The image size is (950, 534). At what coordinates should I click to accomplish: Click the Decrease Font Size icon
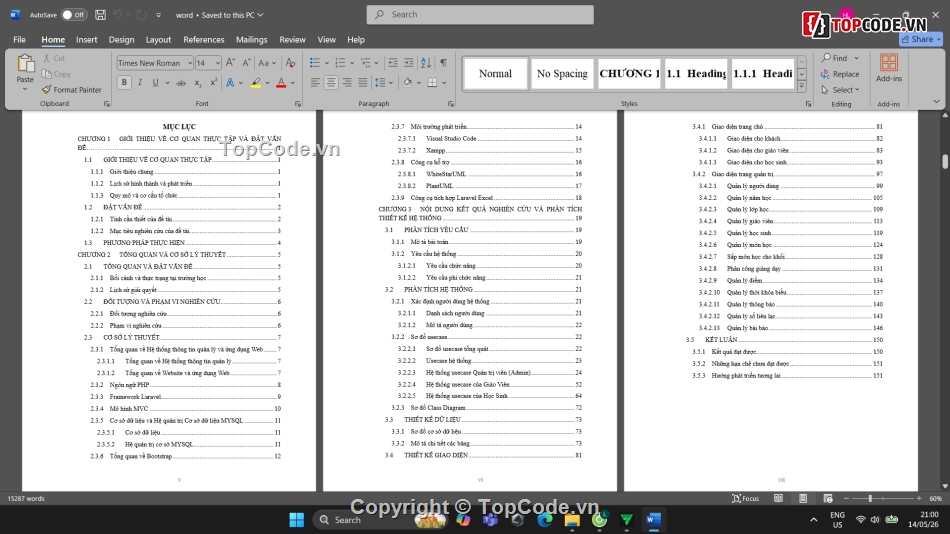(246, 62)
